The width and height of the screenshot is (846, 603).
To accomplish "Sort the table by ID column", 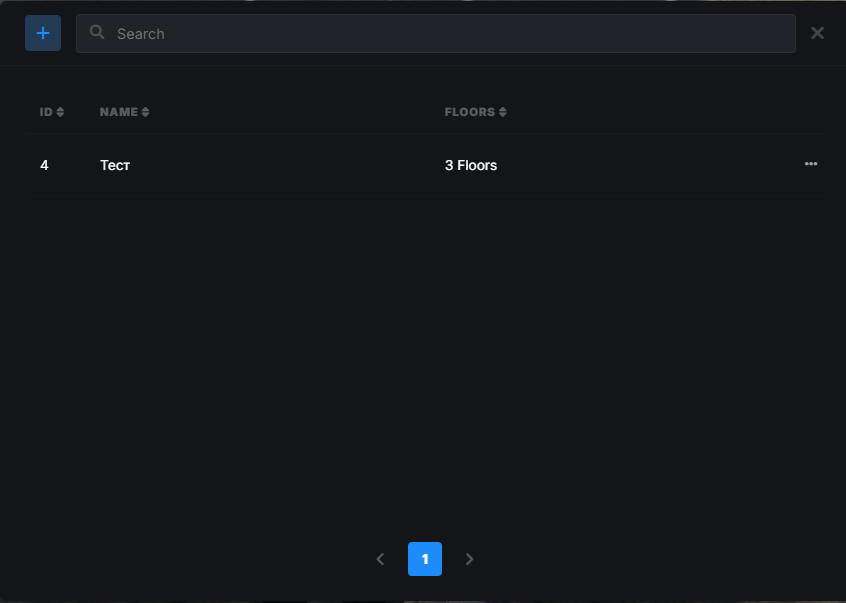I will click(52, 112).
